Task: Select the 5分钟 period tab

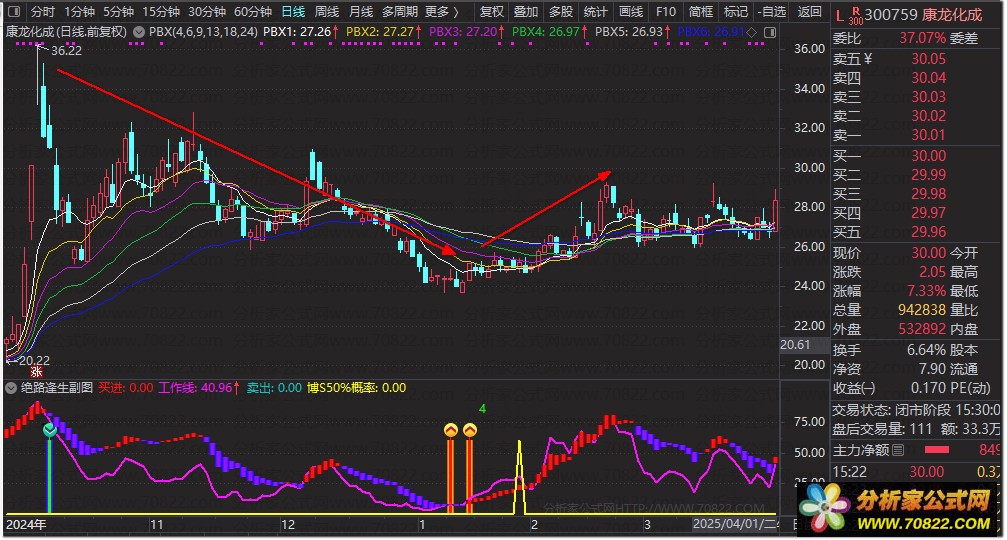Action: click(x=118, y=12)
